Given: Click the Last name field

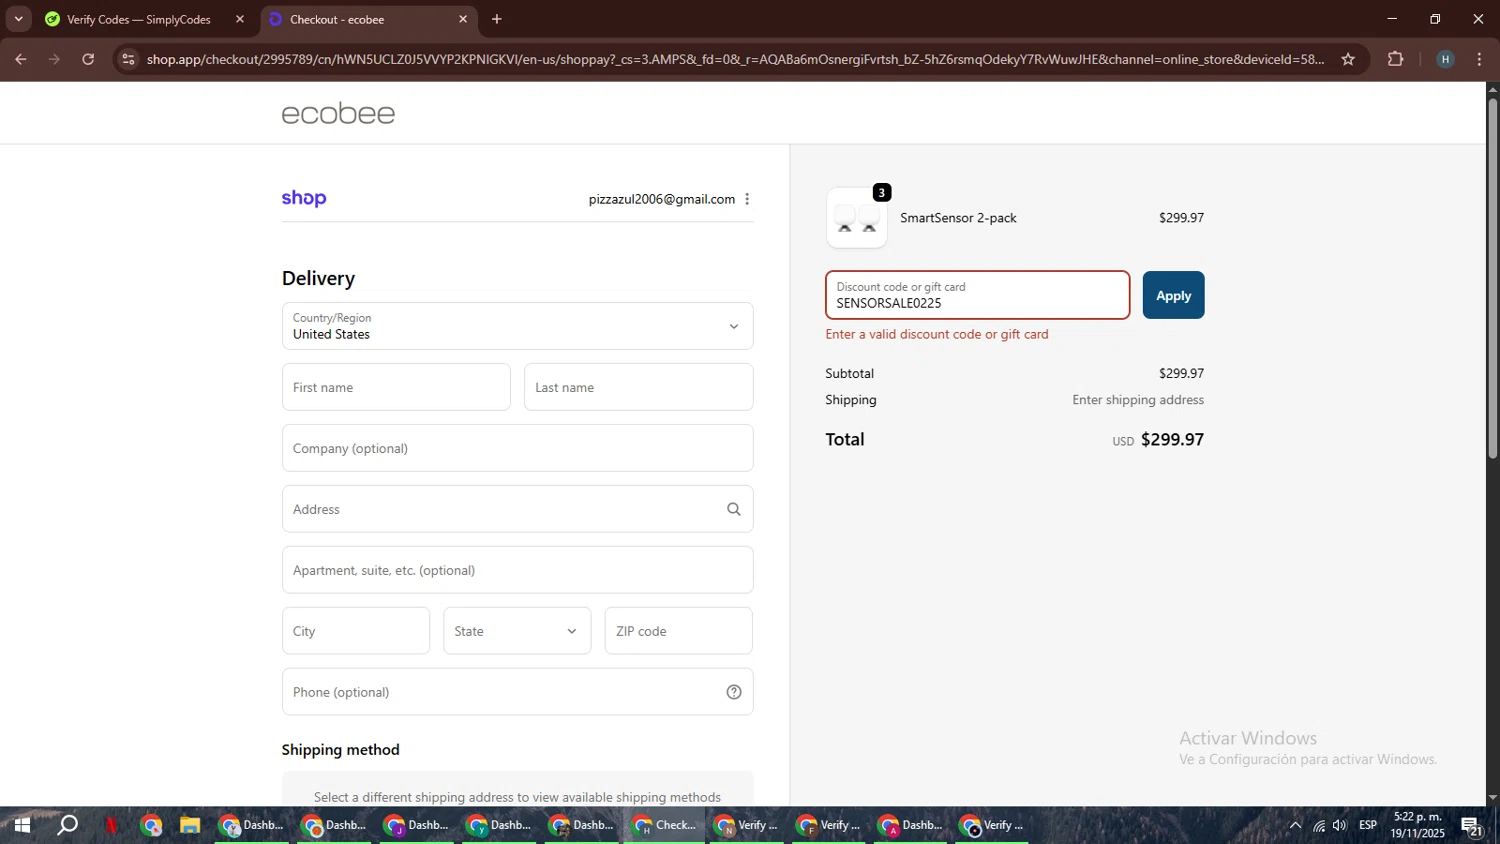Looking at the screenshot, I should click(638, 387).
